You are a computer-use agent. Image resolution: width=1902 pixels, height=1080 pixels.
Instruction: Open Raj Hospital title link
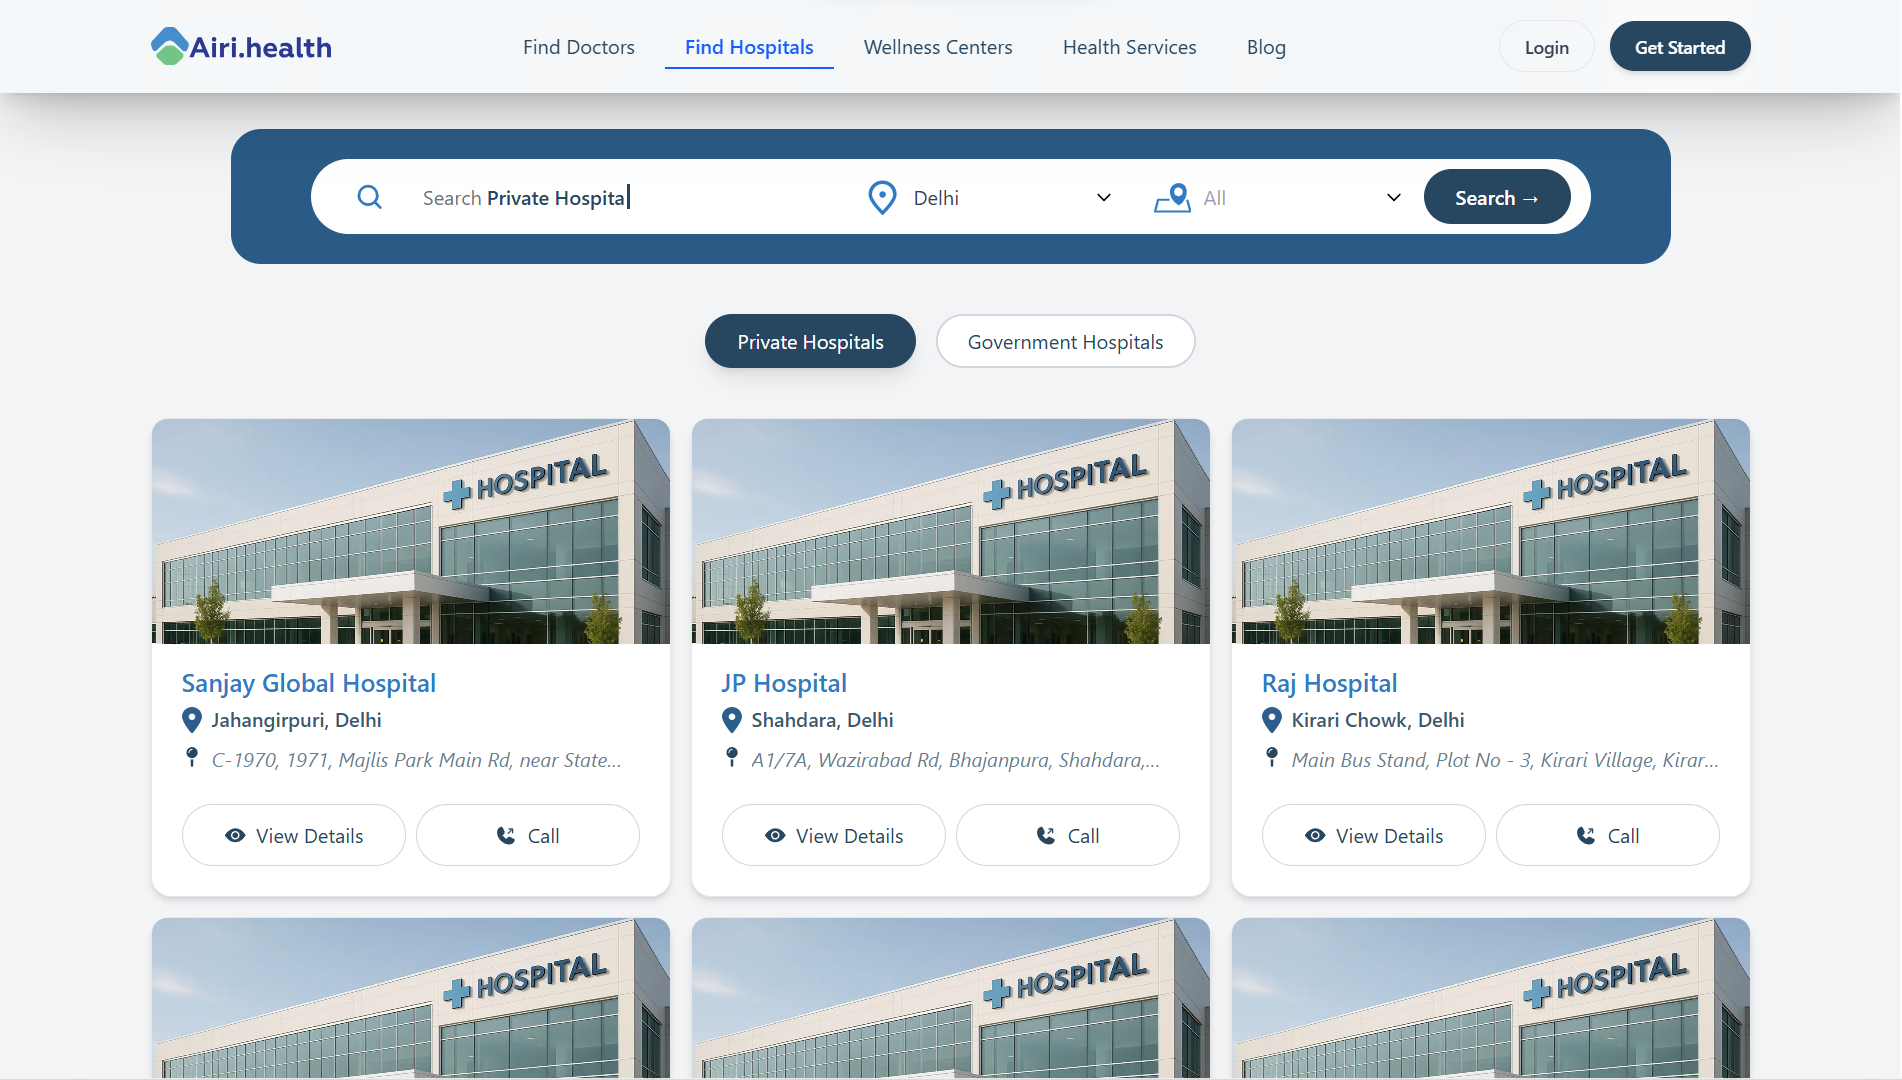[1329, 683]
